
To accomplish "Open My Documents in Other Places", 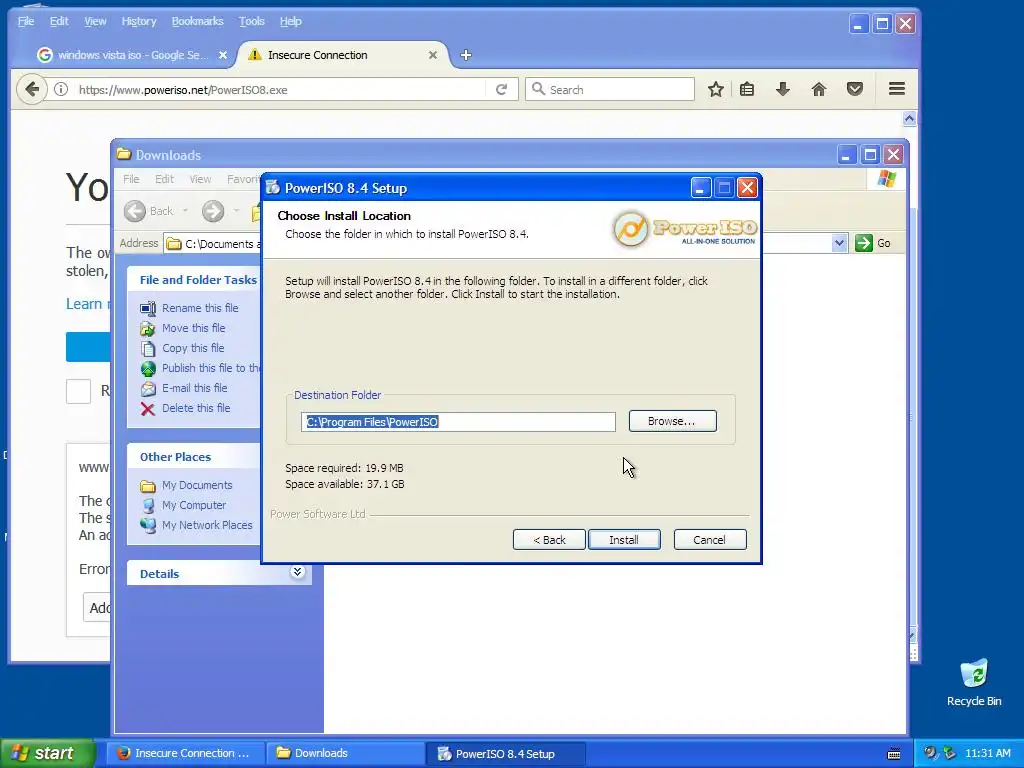I will click(x=197, y=485).
